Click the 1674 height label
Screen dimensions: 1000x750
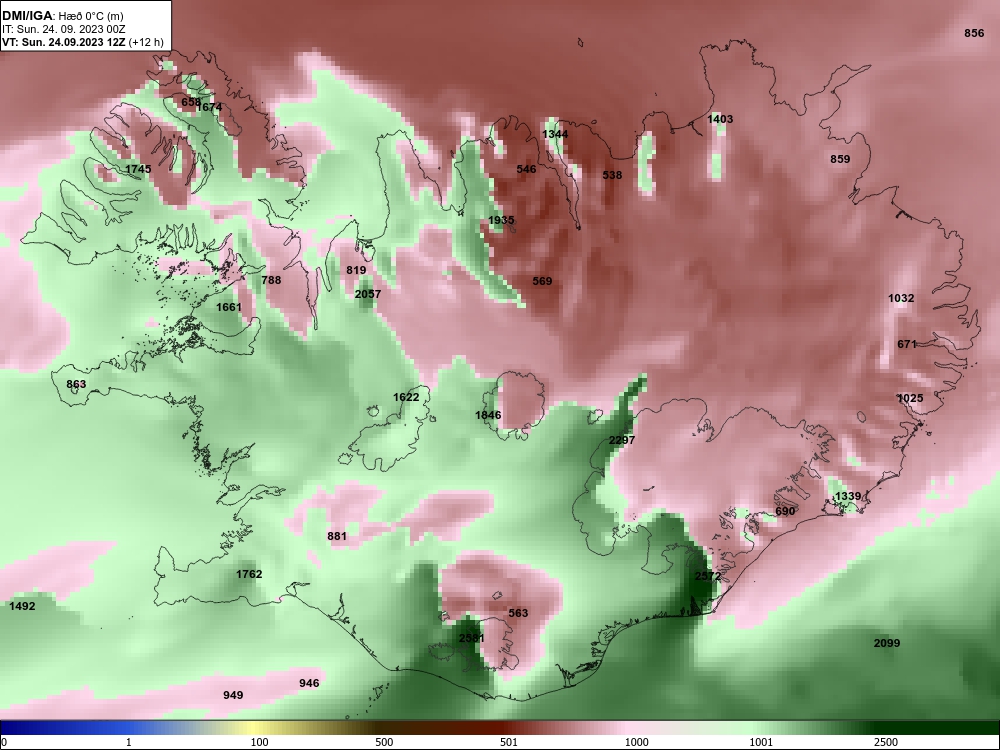click(209, 107)
